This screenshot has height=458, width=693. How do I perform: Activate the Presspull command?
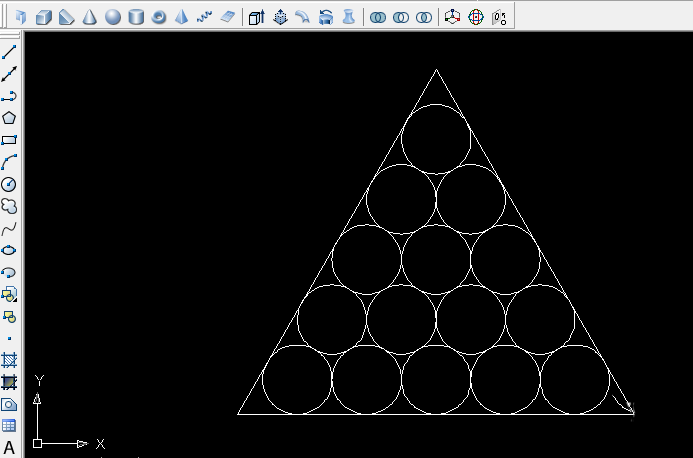click(280, 17)
